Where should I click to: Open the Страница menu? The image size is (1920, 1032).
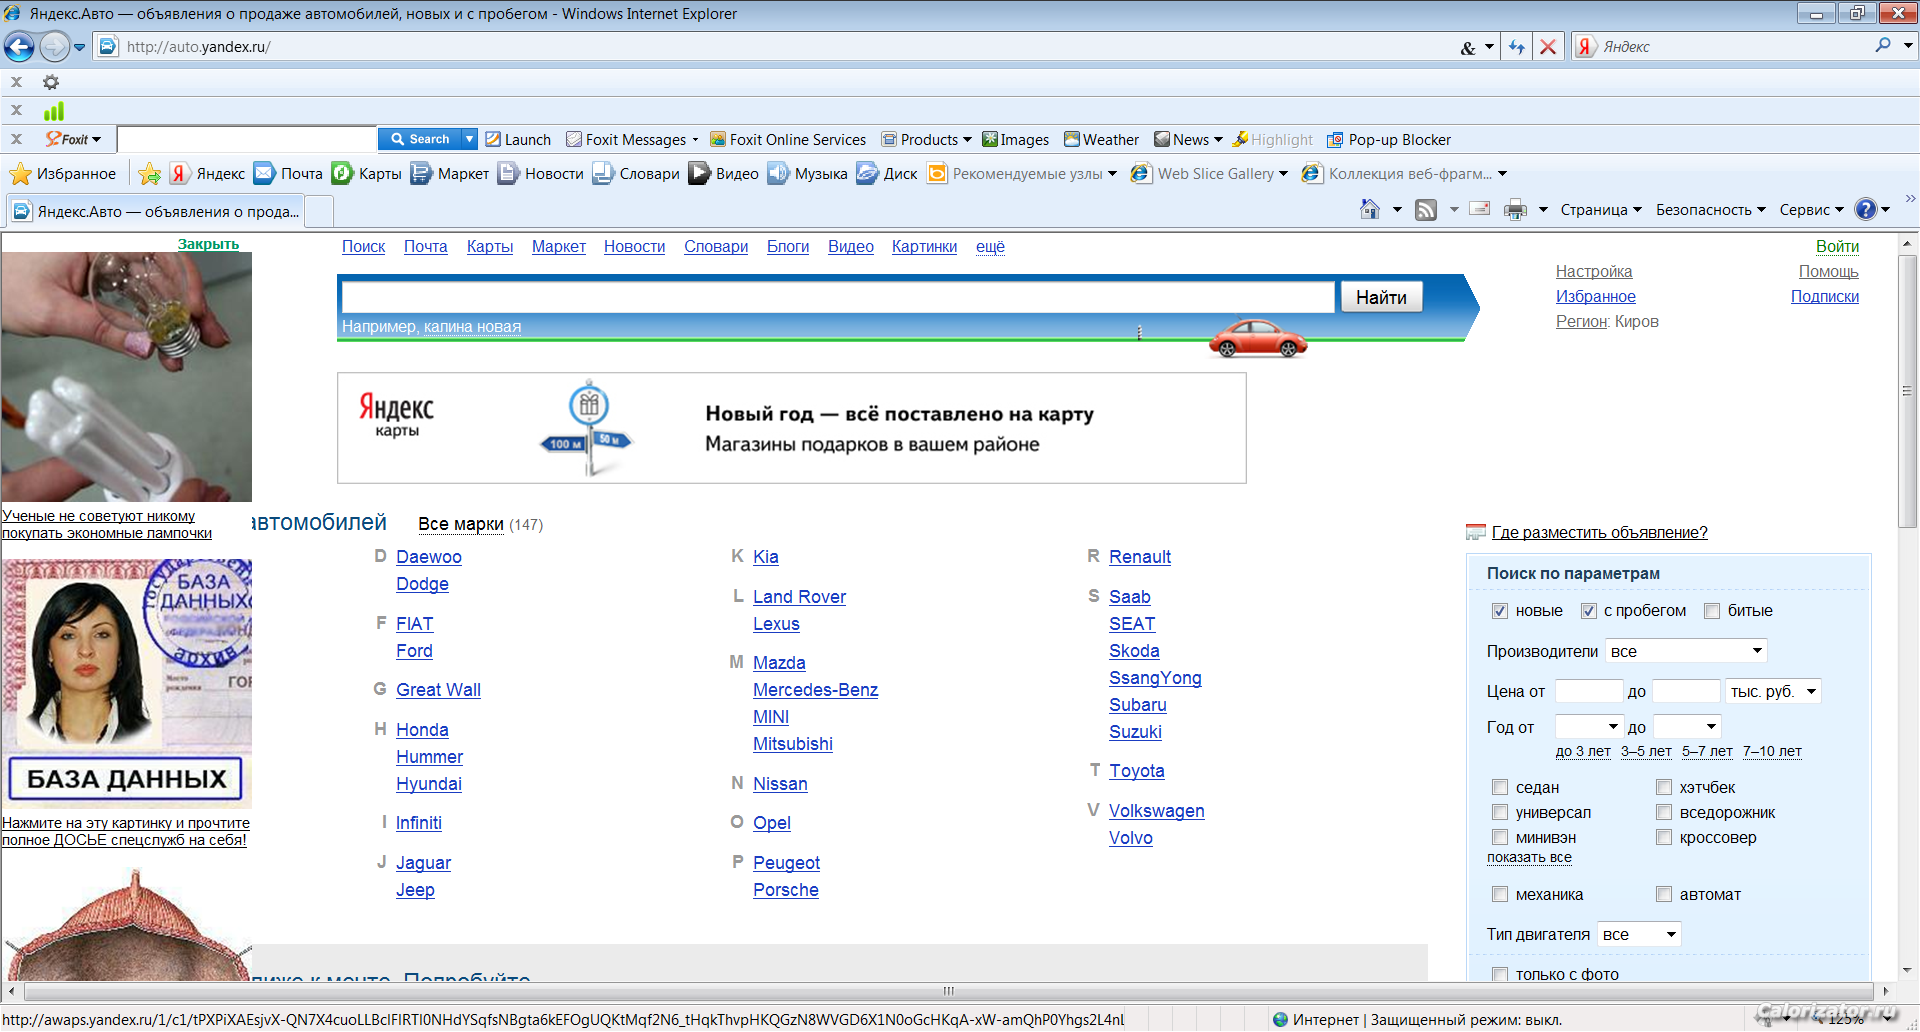pyautogui.click(x=1601, y=209)
